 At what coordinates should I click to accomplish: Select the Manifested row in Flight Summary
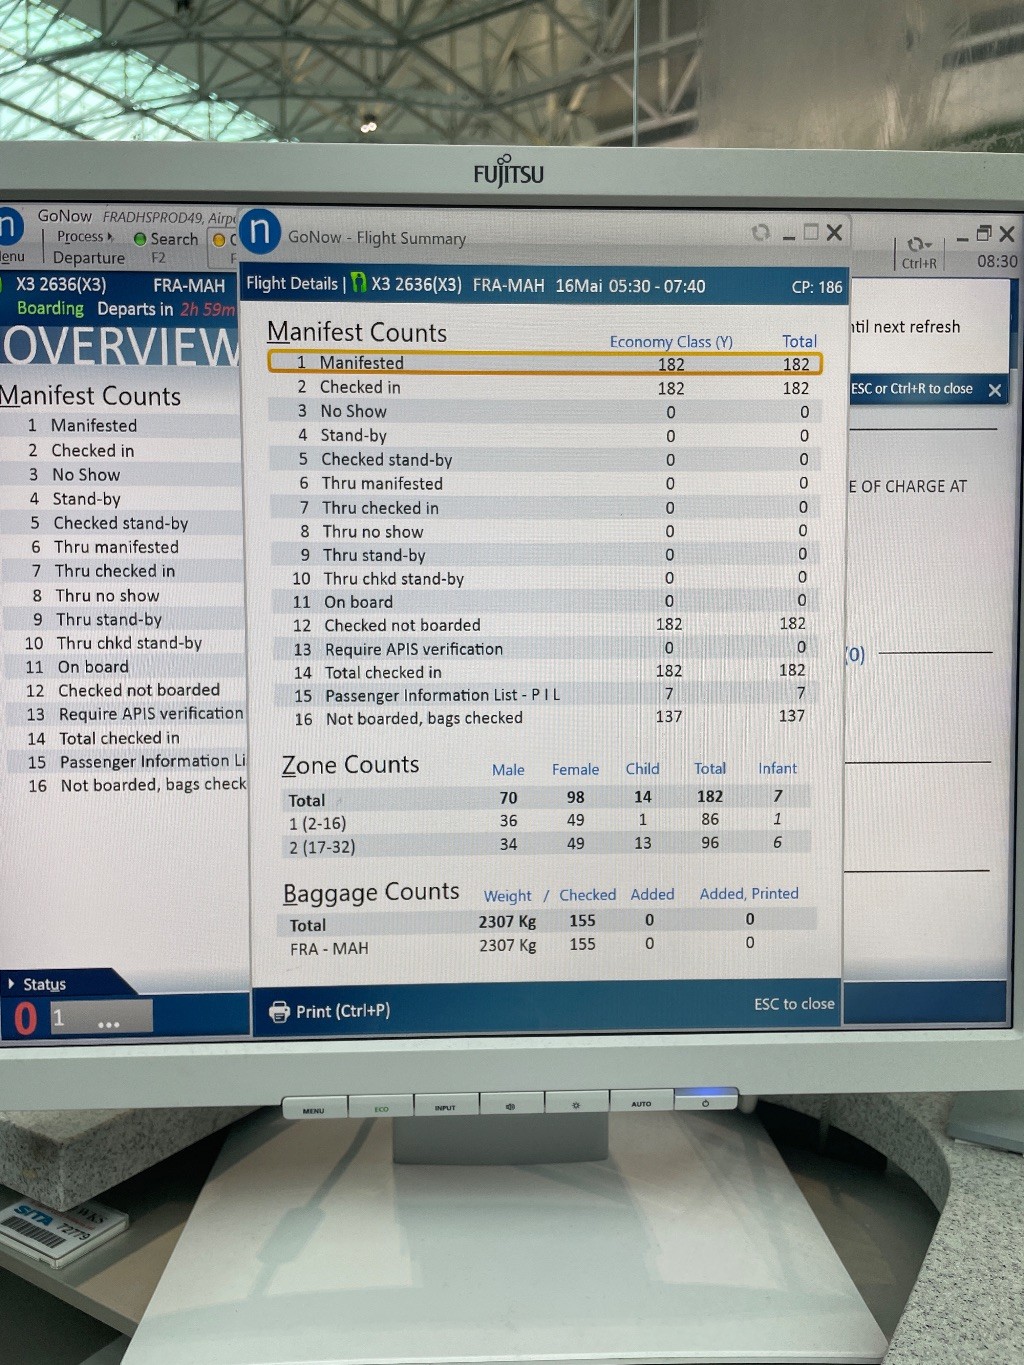545,363
